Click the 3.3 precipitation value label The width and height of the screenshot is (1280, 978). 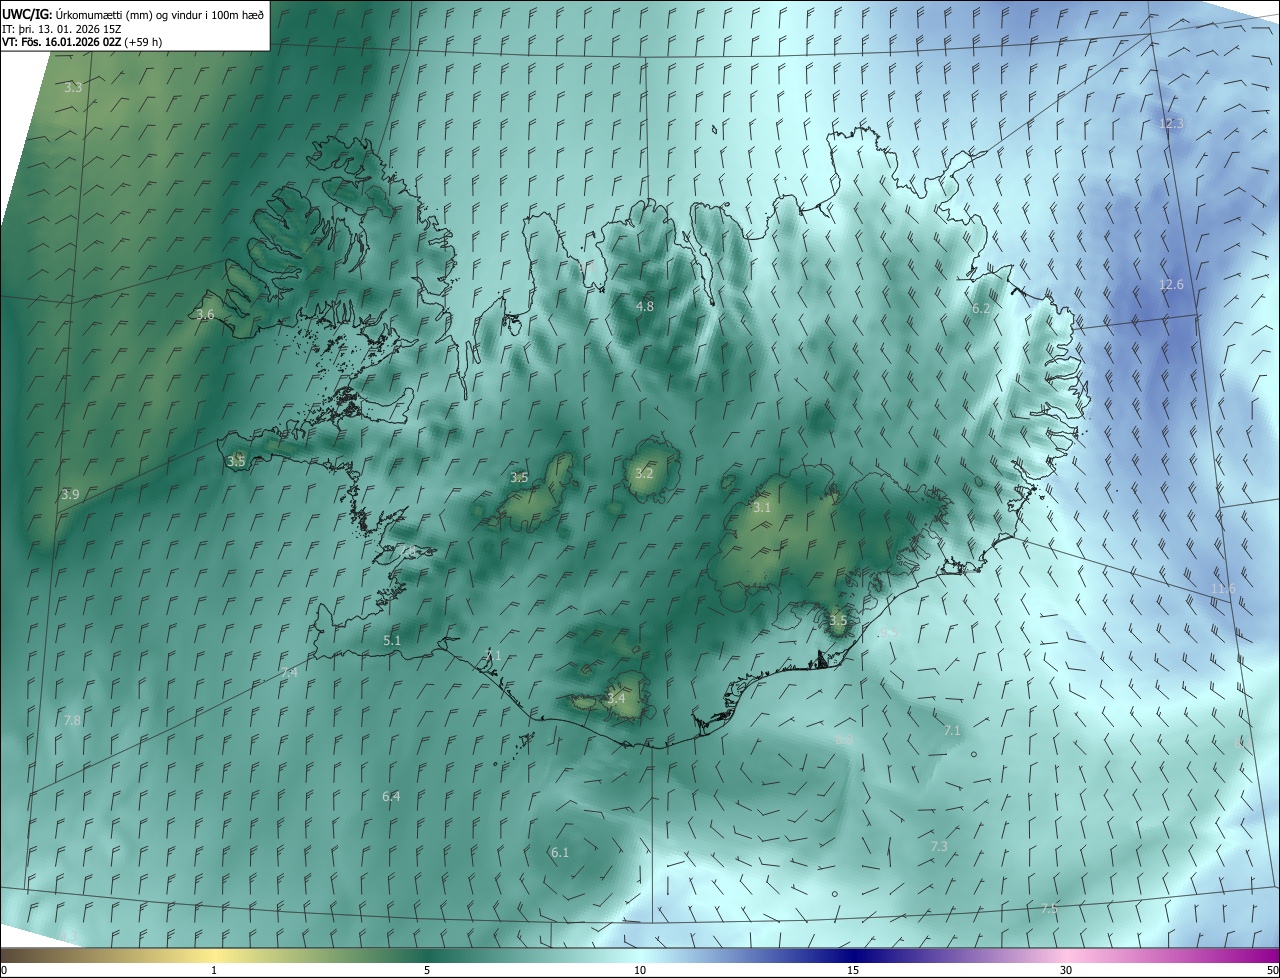73,88
